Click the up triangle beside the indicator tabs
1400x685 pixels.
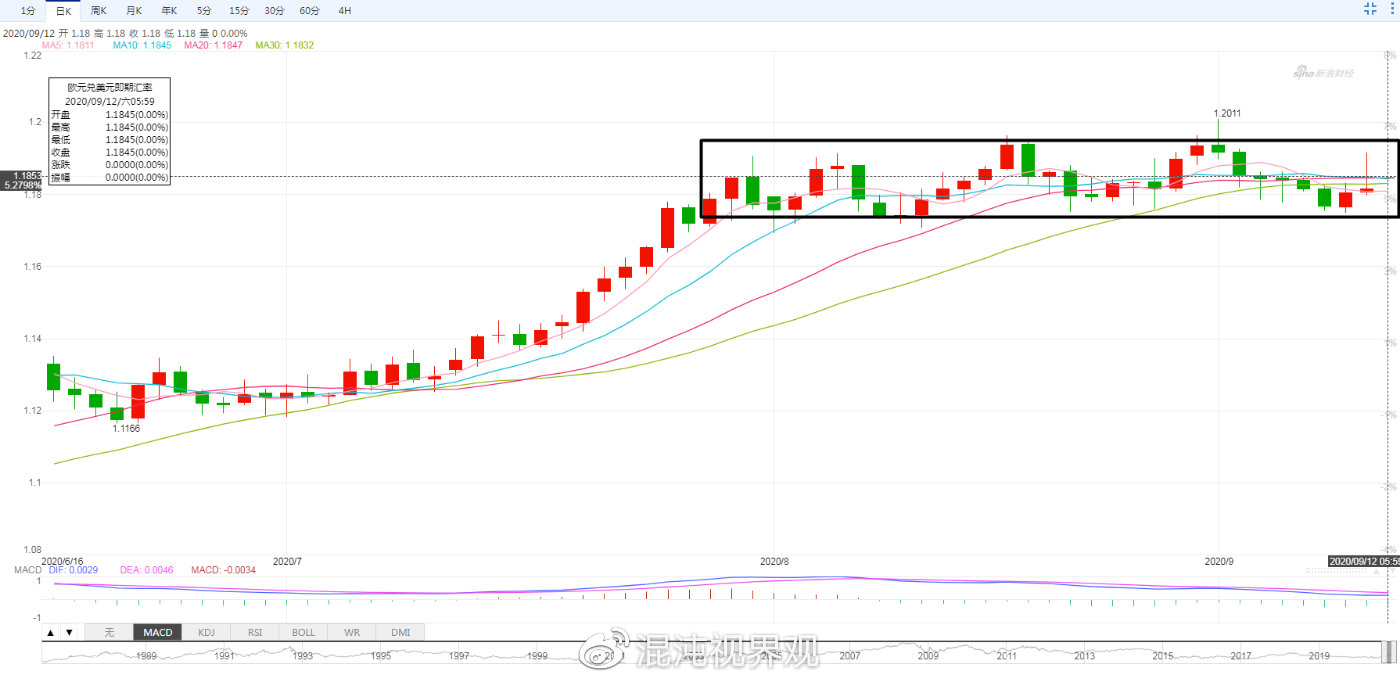[x=50, y=632]
